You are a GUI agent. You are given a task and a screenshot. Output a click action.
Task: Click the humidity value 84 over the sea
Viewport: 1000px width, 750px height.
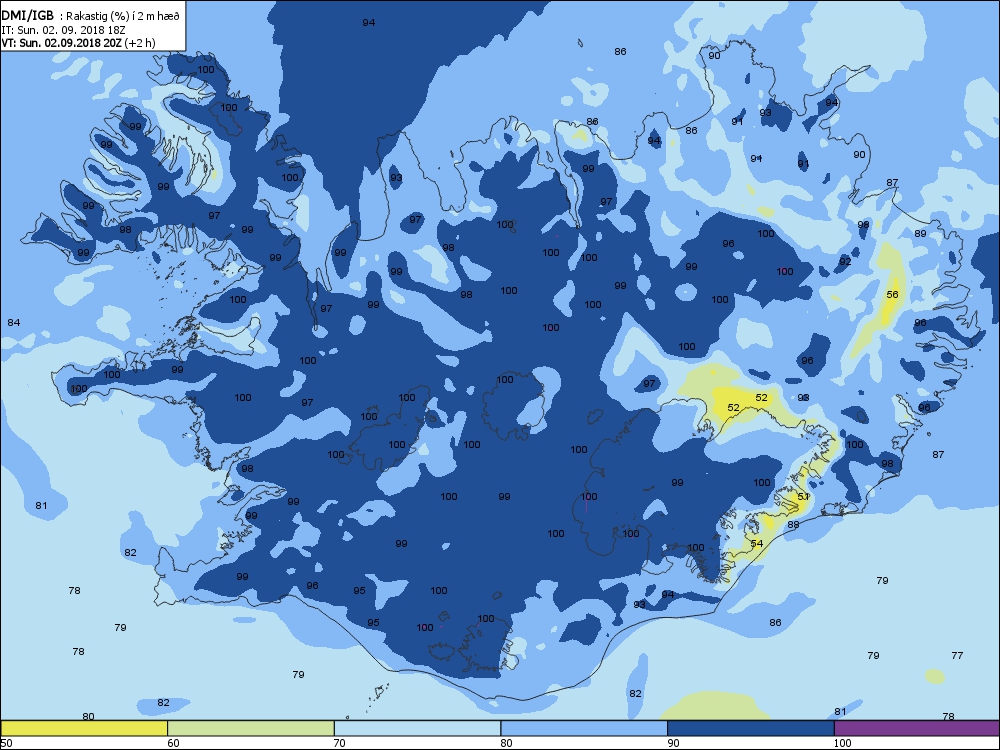tap(13, 323)
